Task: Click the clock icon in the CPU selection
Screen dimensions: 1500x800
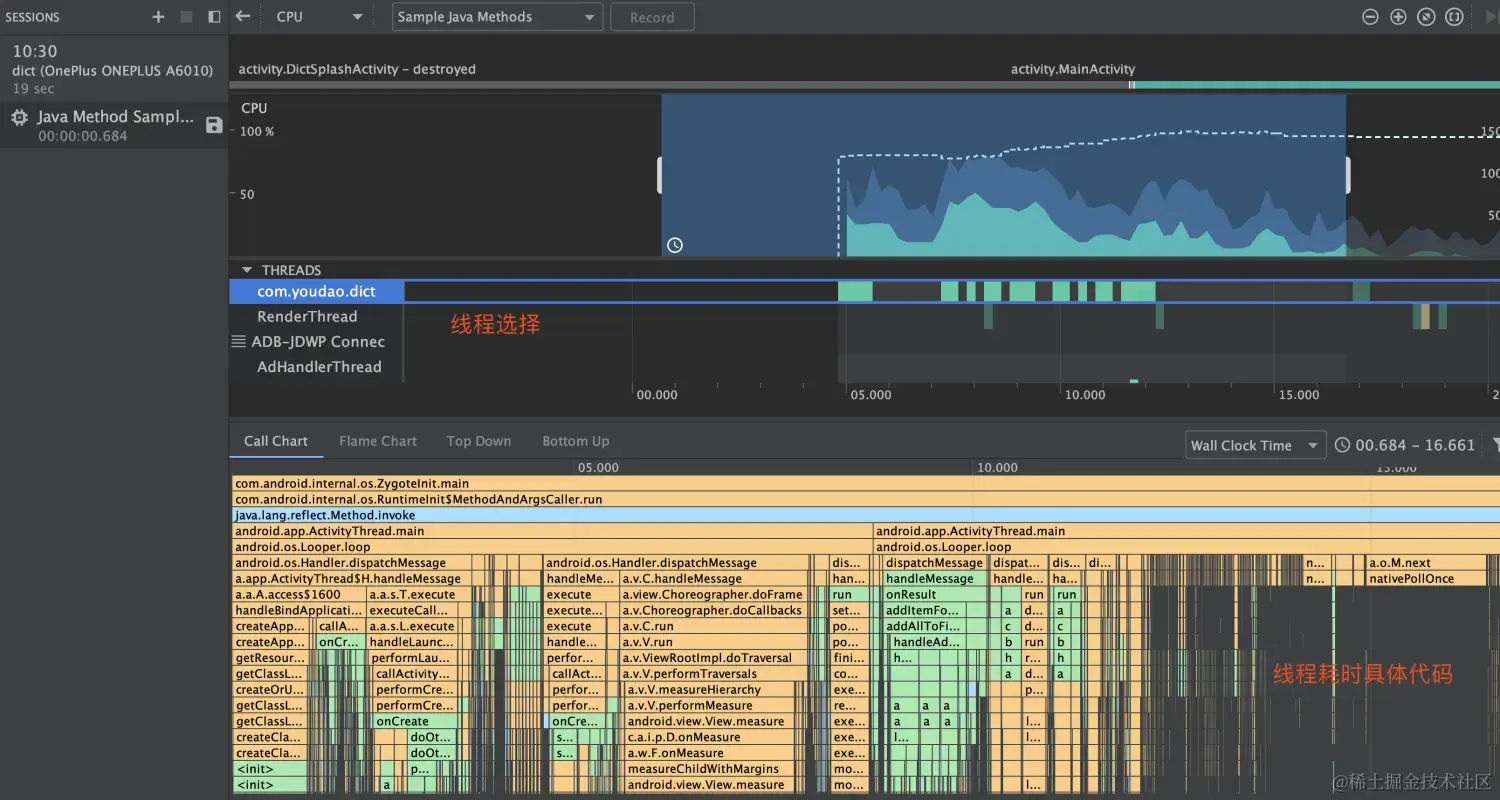Action: pos(675,245)
